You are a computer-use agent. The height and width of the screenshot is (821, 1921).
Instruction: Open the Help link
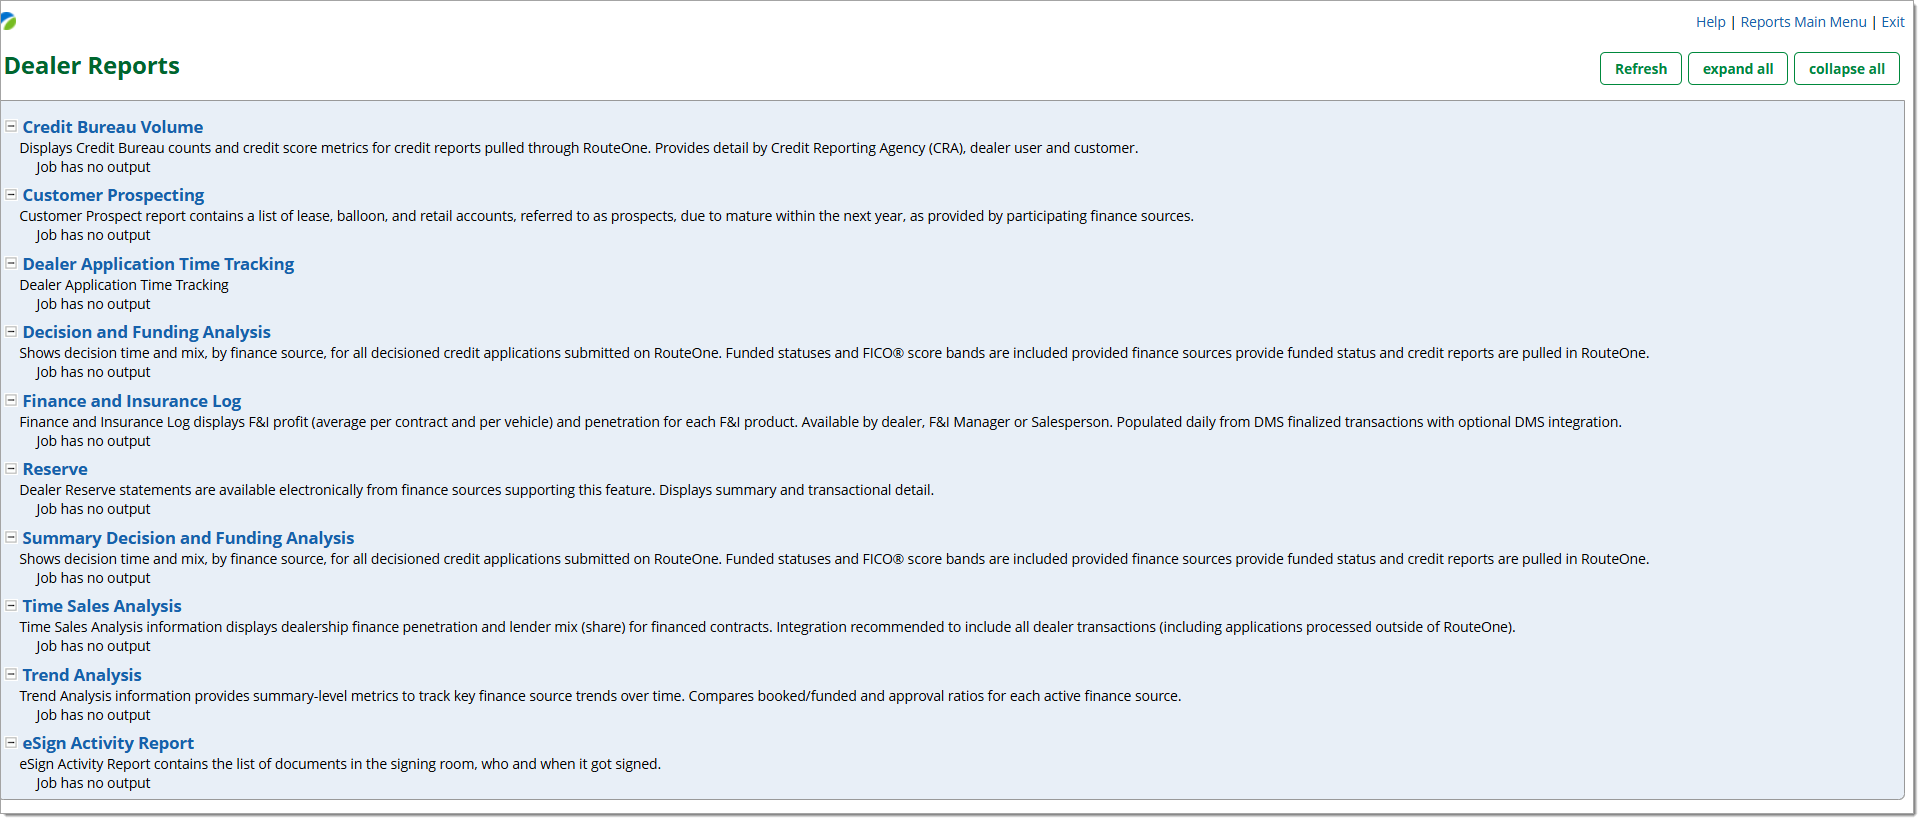click(x=1710, y=22)
